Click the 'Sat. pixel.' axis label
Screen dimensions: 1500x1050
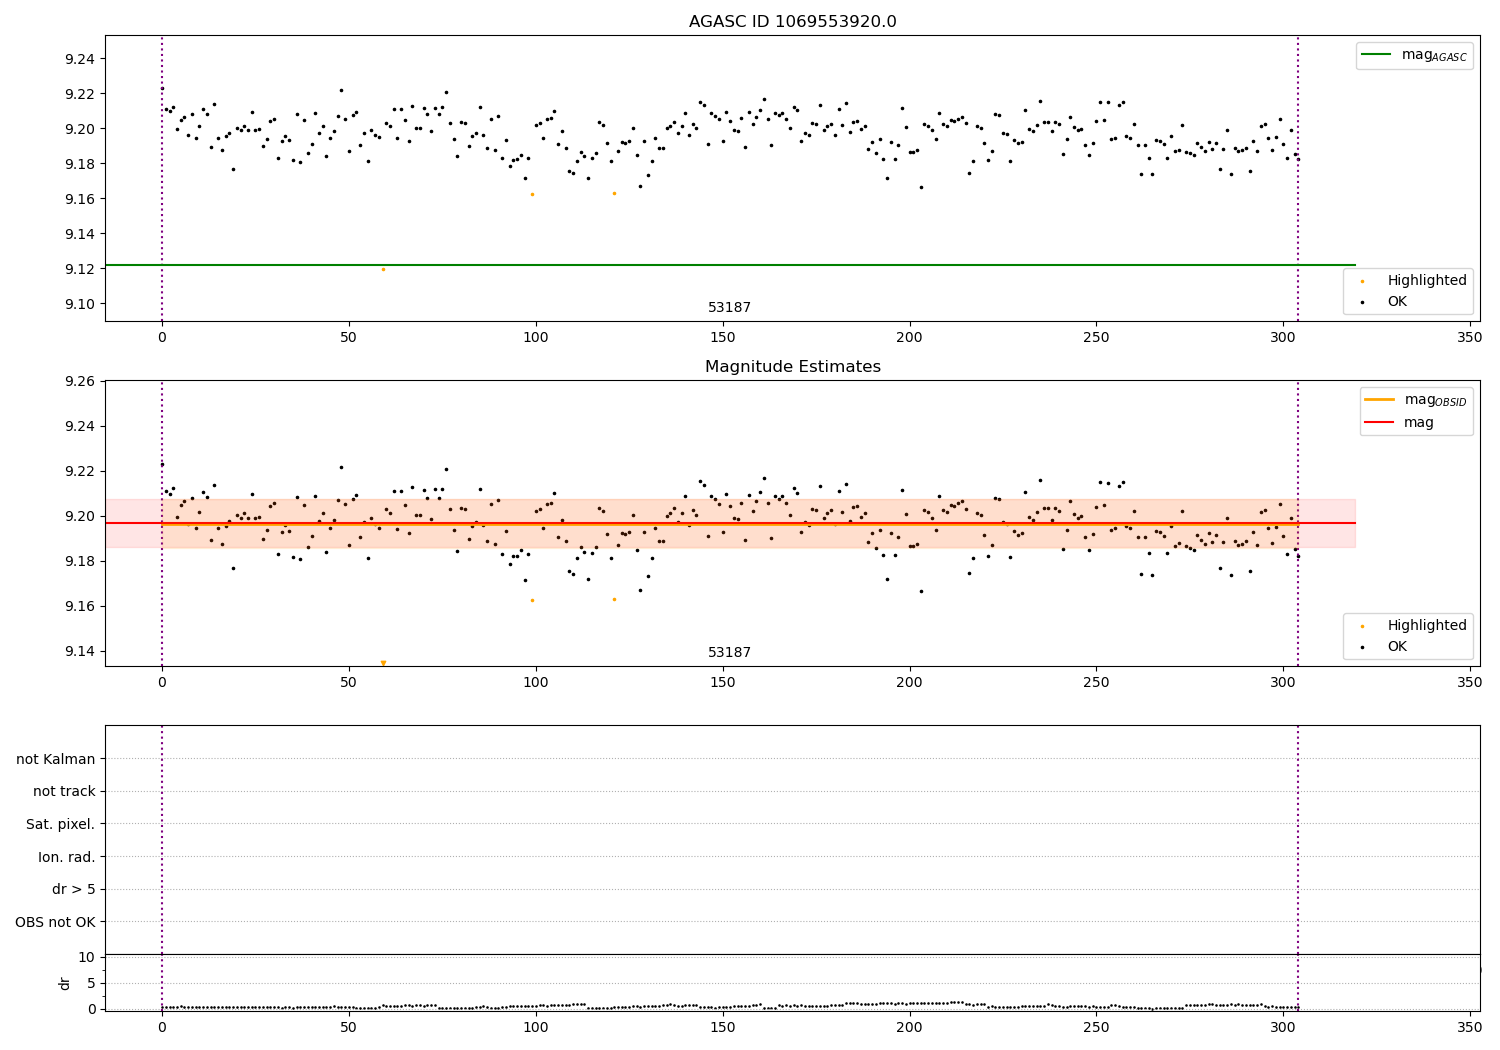tap(61, 824)
